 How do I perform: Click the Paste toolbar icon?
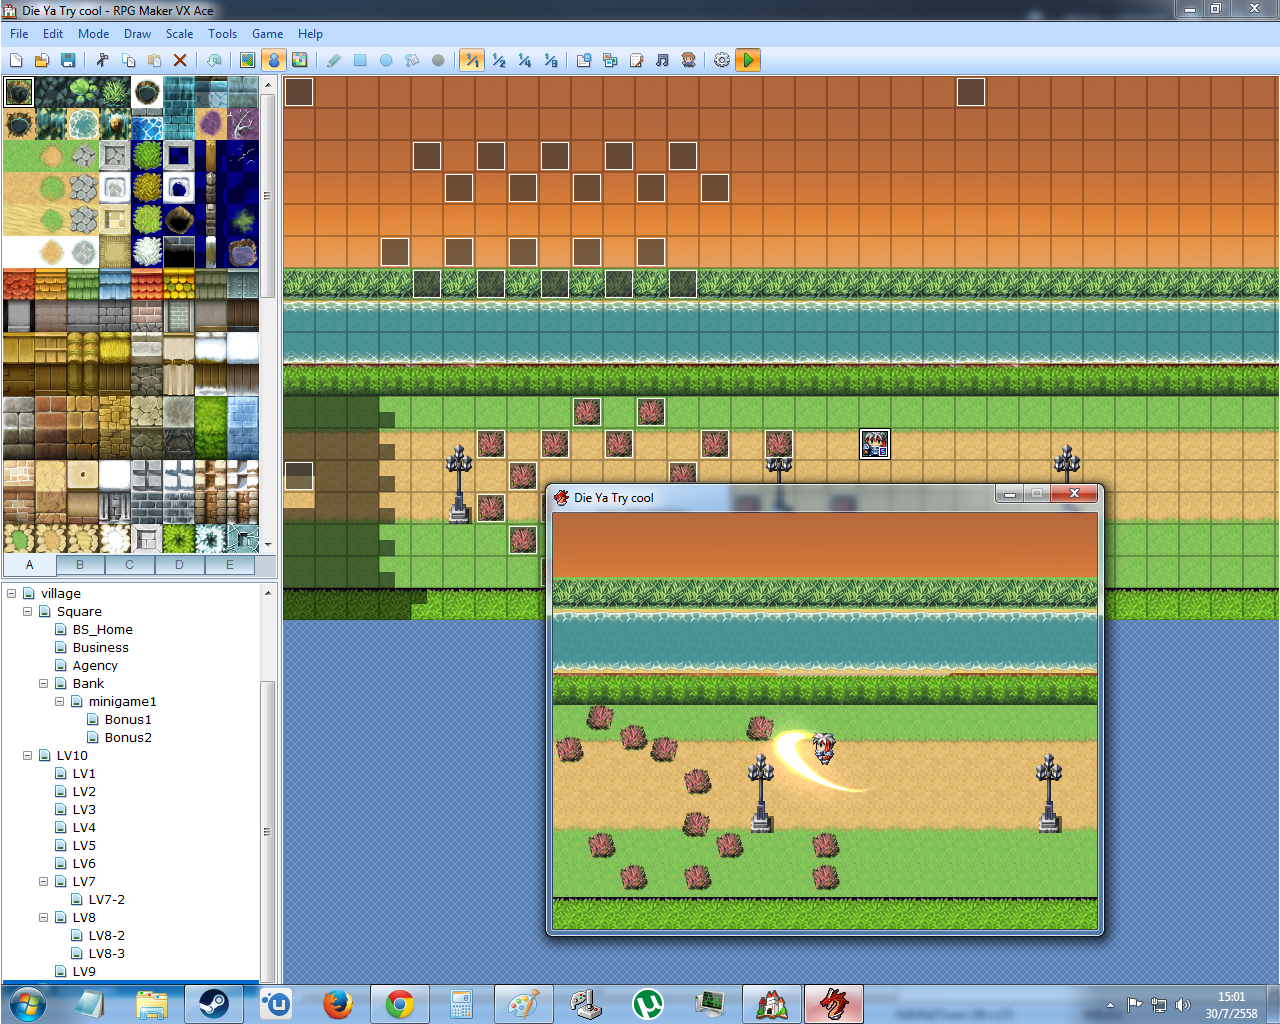coord(154,60)
